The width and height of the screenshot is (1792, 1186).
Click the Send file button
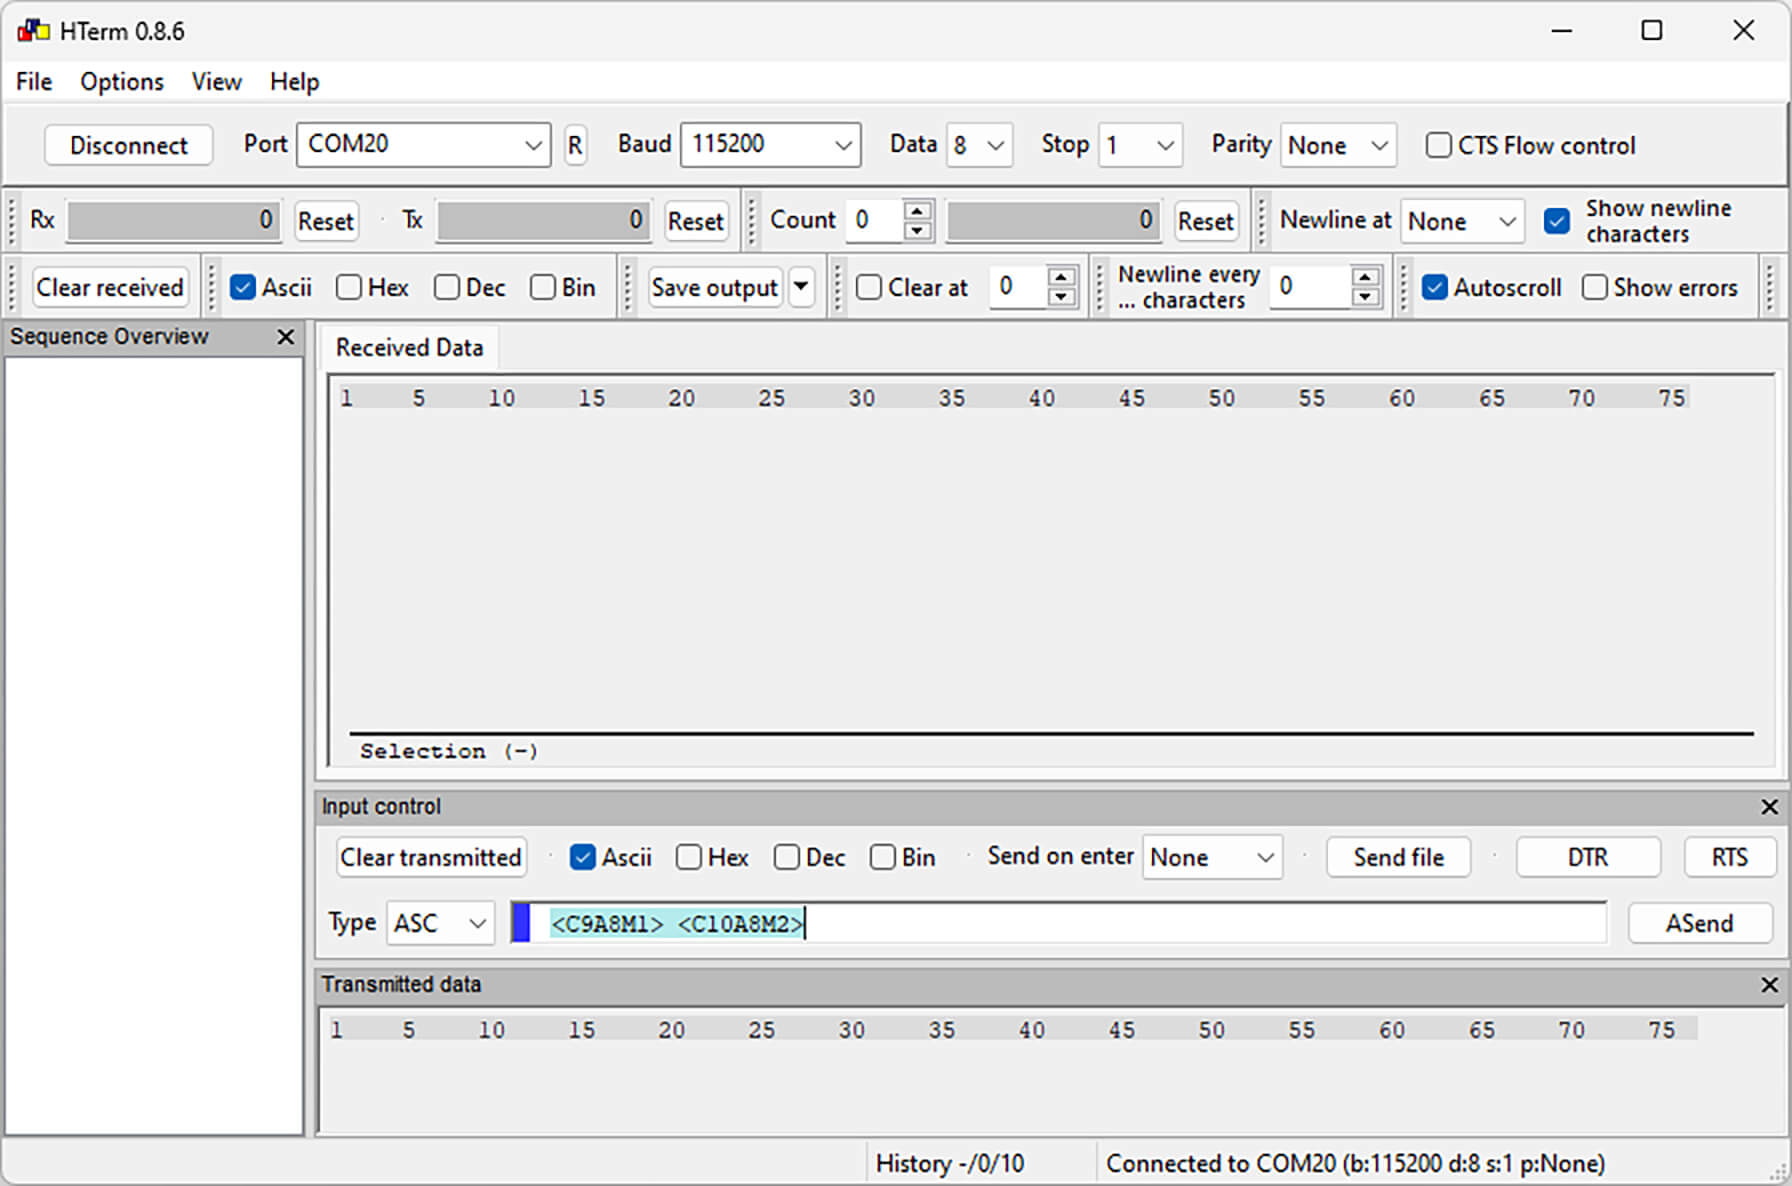(1398, 857)
